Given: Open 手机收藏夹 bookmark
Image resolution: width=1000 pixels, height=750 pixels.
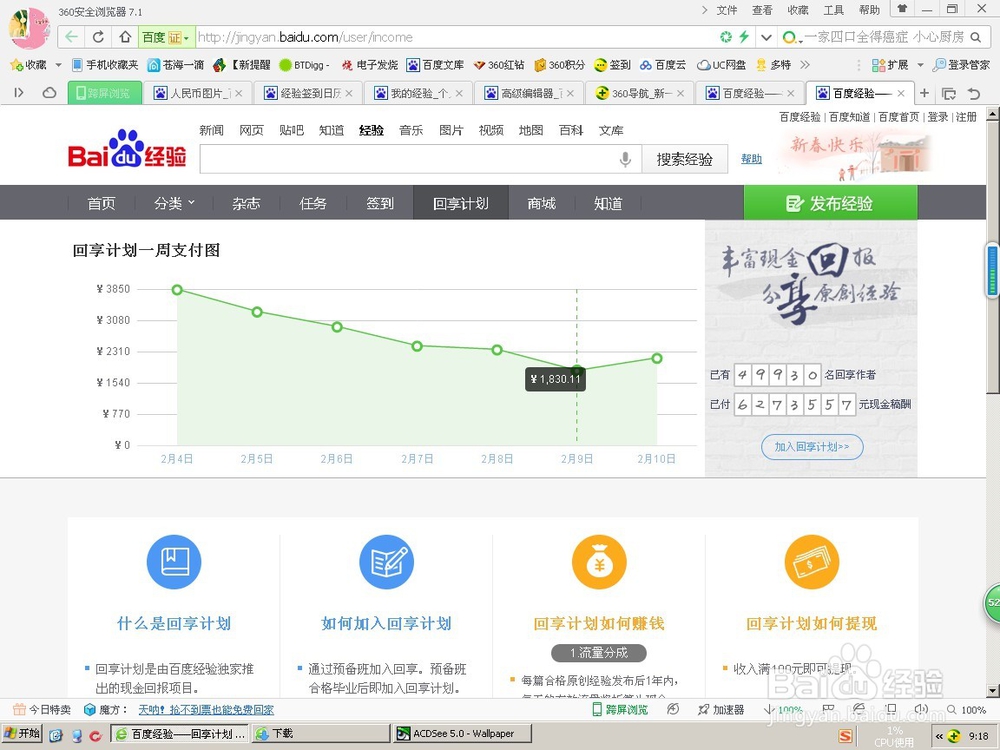Looking at the screenshot, I should coord(105,64).
